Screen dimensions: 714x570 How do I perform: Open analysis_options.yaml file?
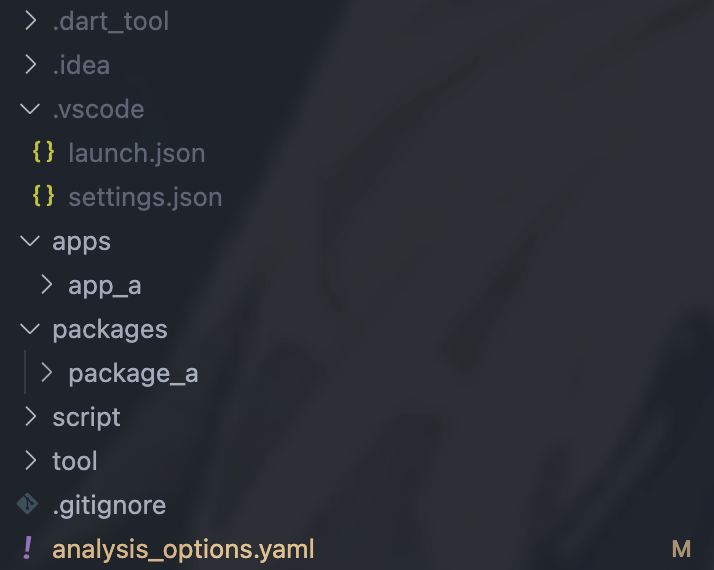coord(183,549)
